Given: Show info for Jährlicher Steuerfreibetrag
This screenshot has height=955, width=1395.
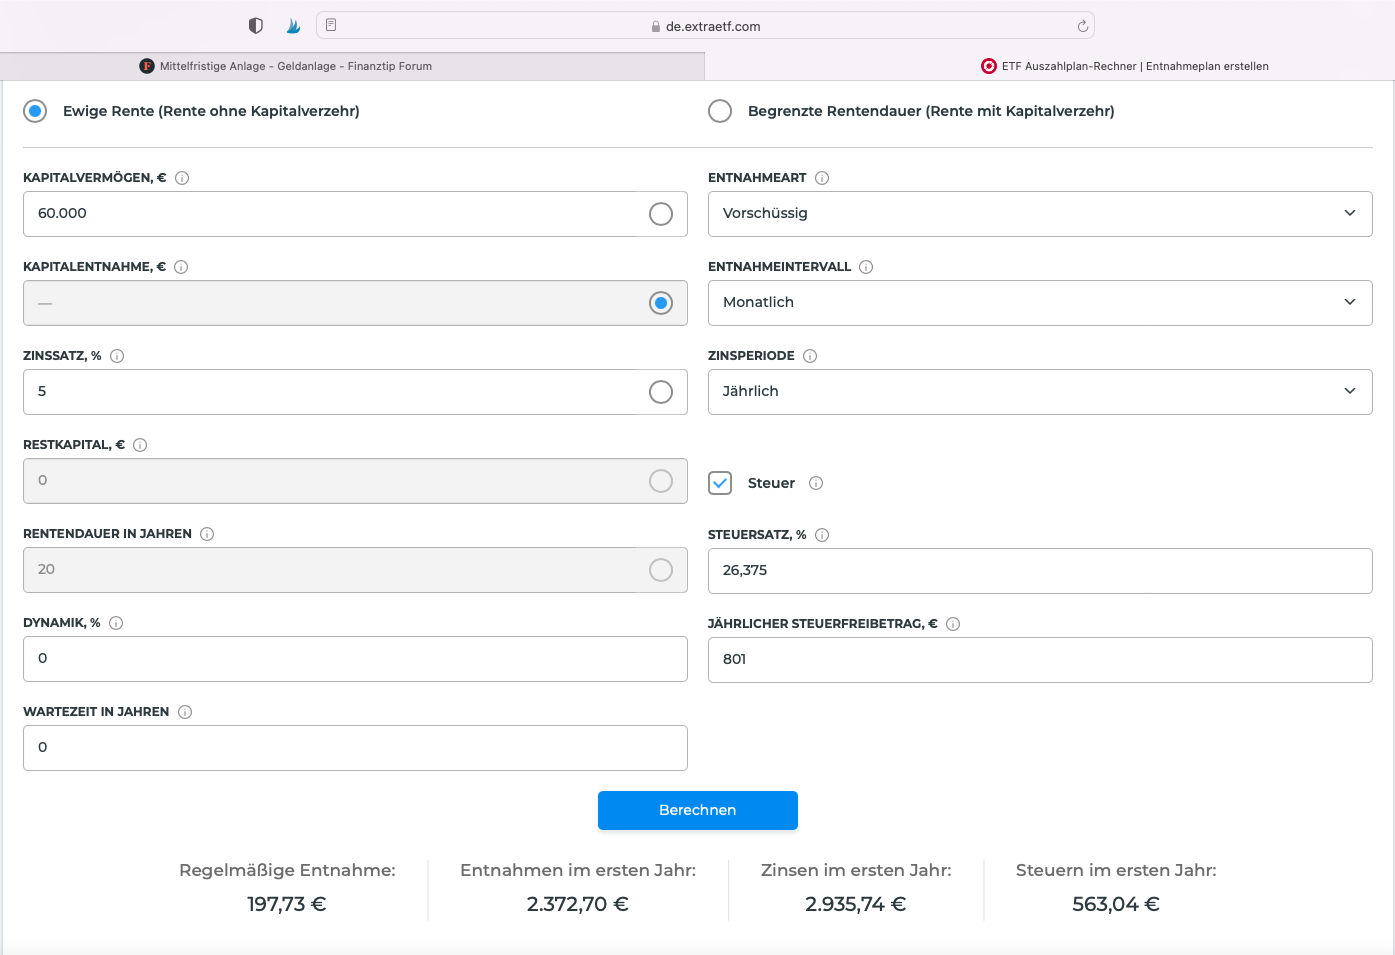Looking at the screenshot, I should (x=953, y=624).
